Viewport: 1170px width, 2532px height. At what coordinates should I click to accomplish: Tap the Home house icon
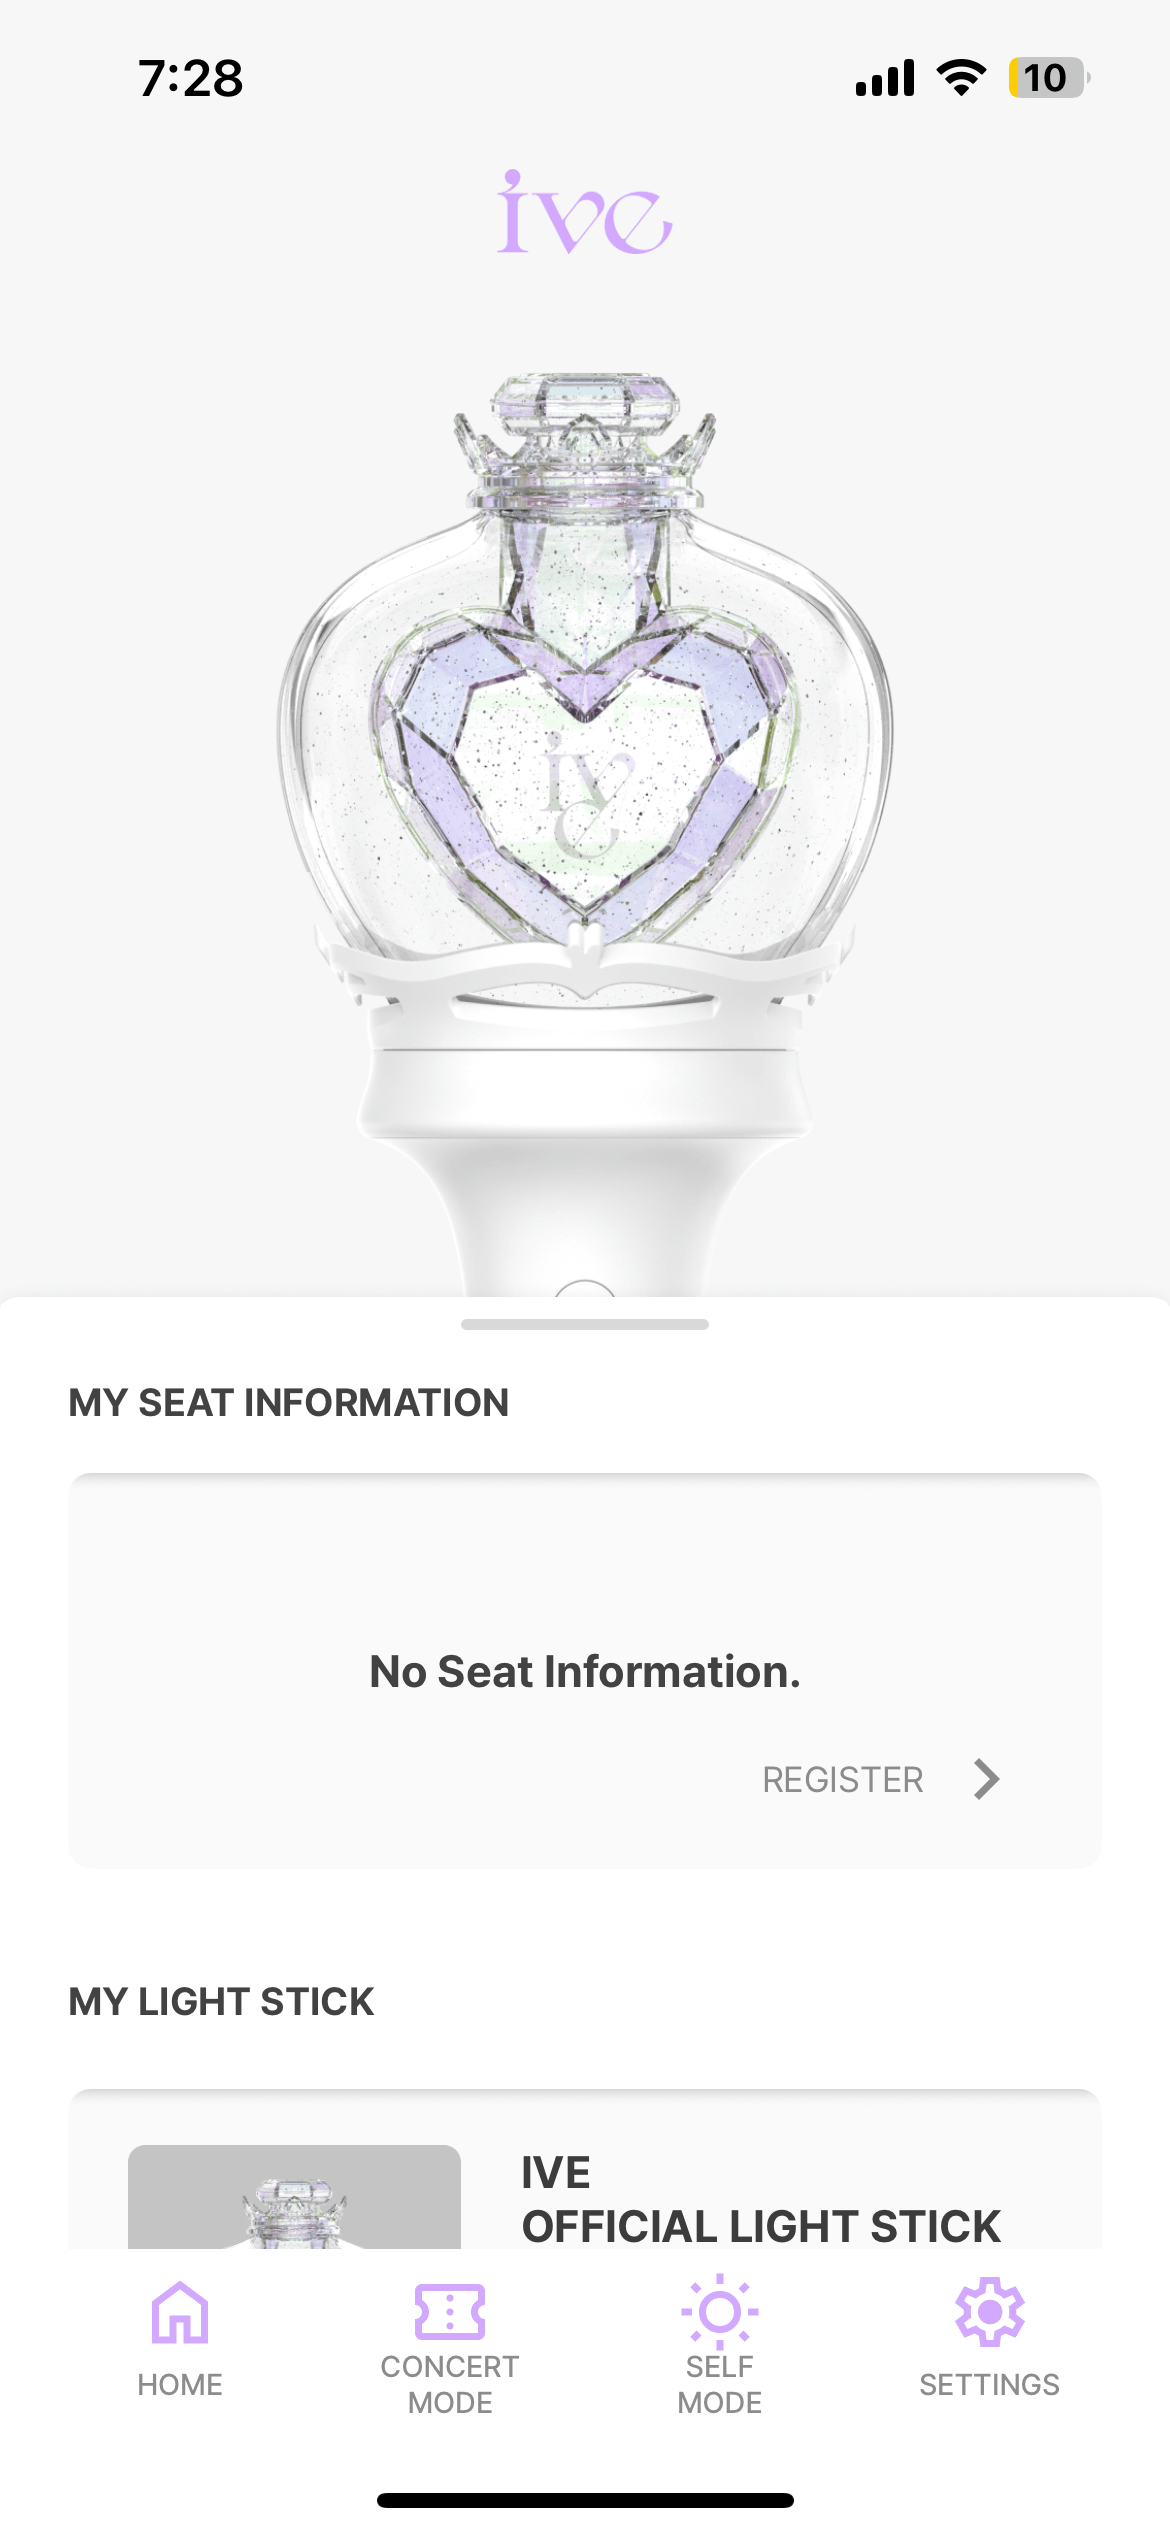click(180, 2312)
